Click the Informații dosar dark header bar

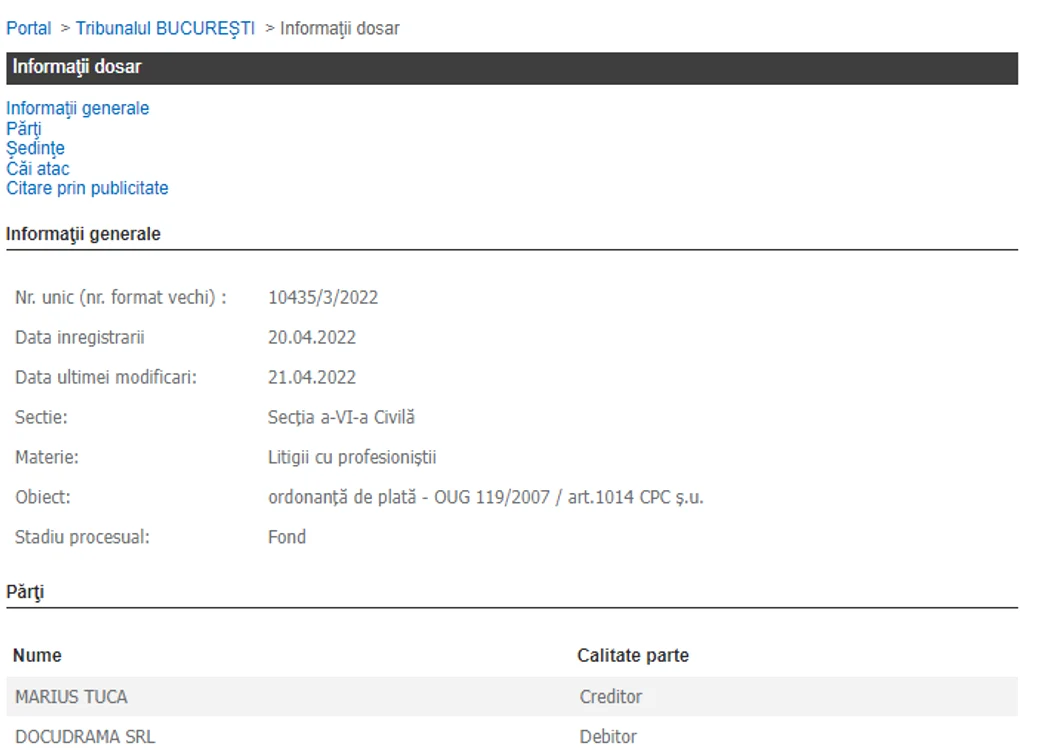[512, 68]
